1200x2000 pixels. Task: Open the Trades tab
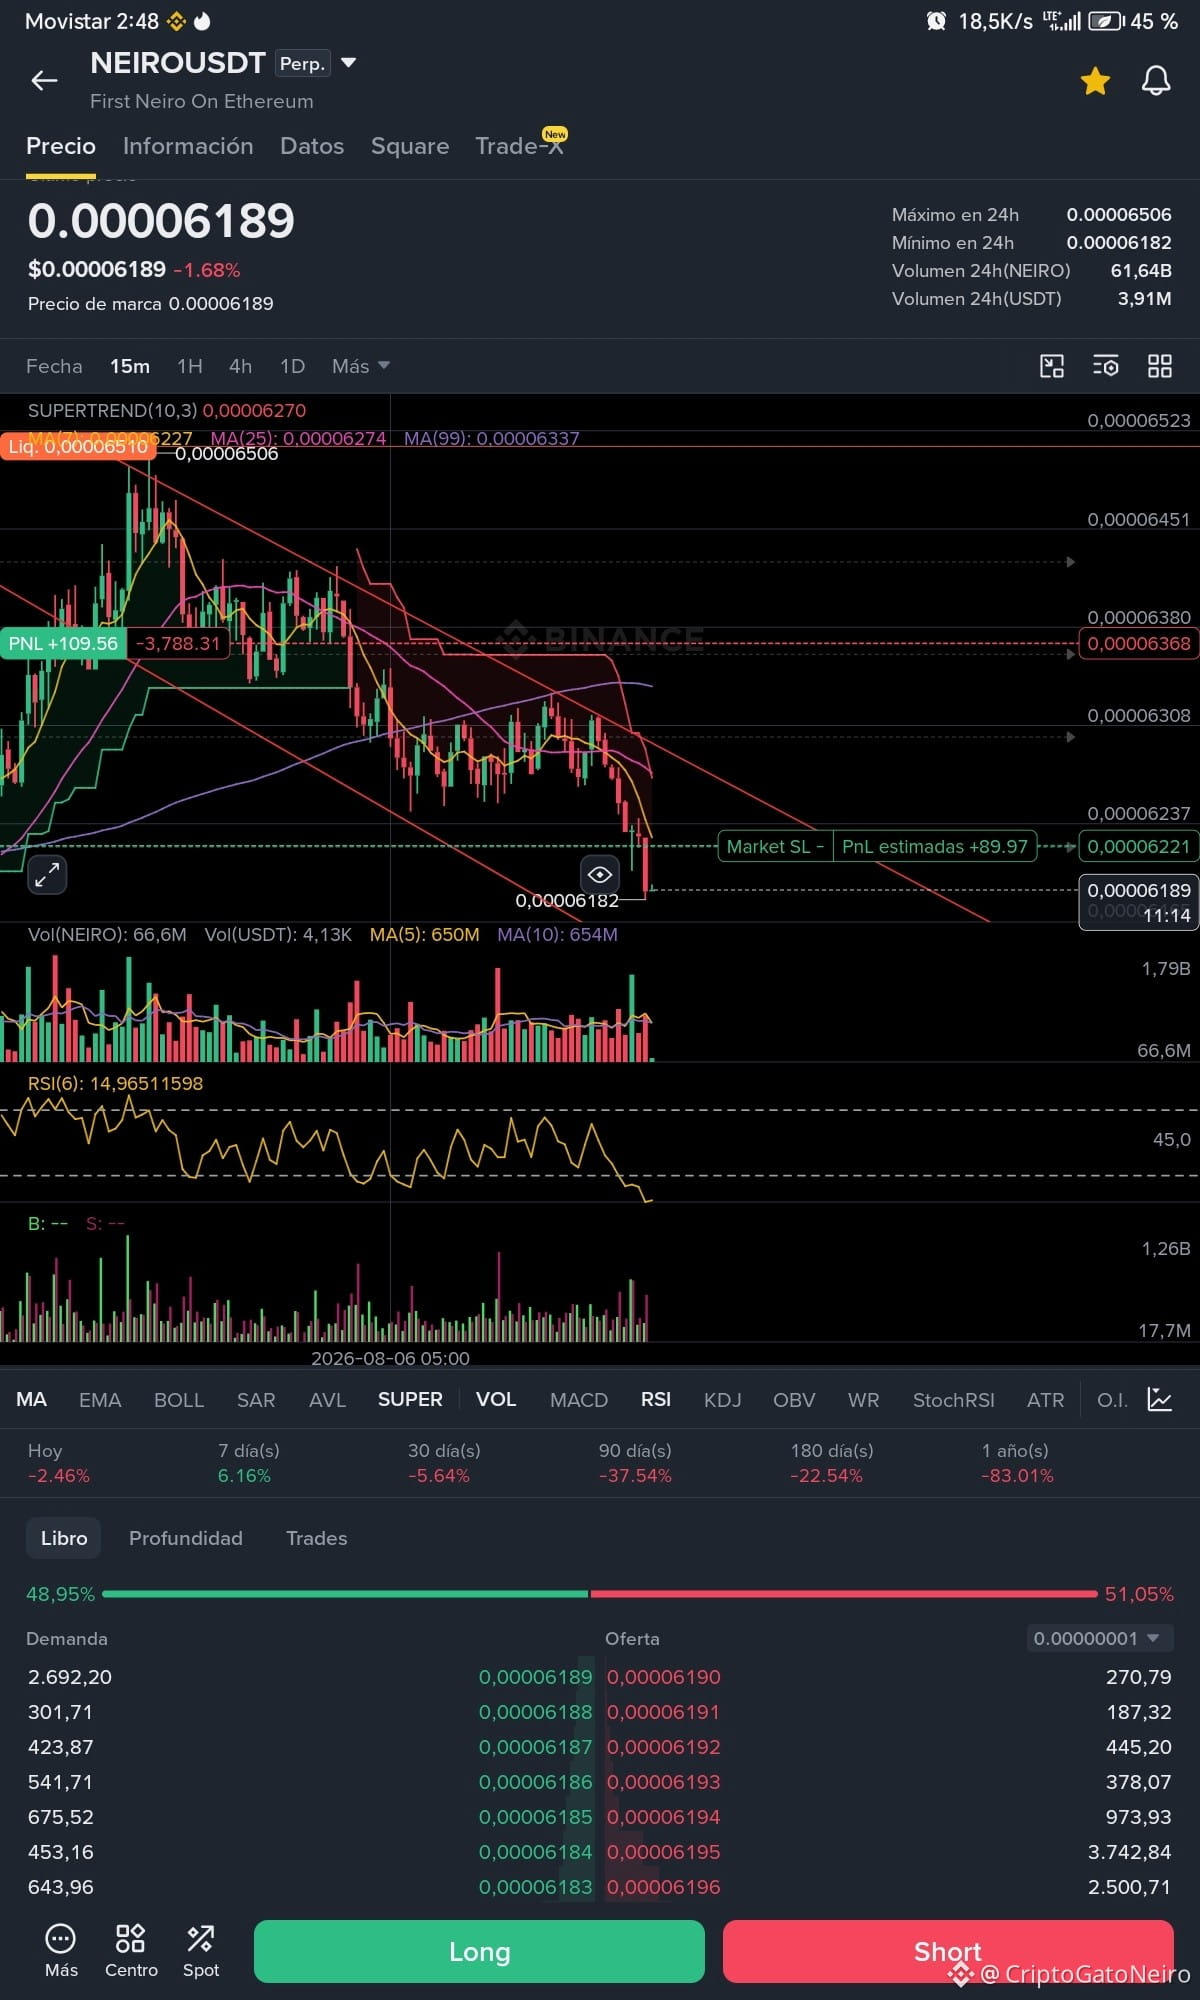[317, 1538]
